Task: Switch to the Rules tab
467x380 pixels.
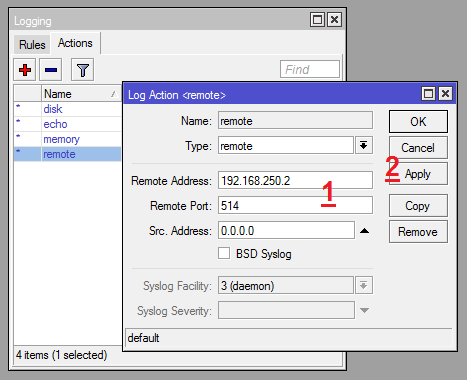Action: pyautogui.click(x=32, y=44)
